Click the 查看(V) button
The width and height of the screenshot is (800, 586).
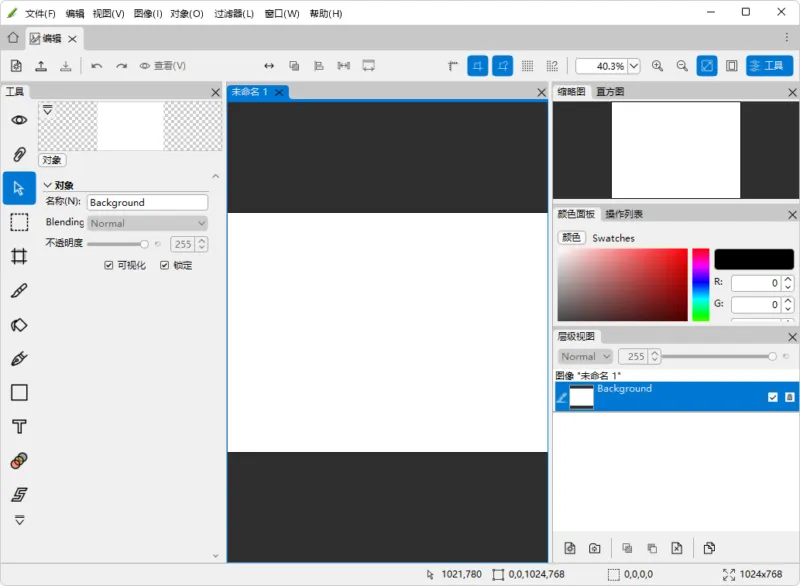163,66
